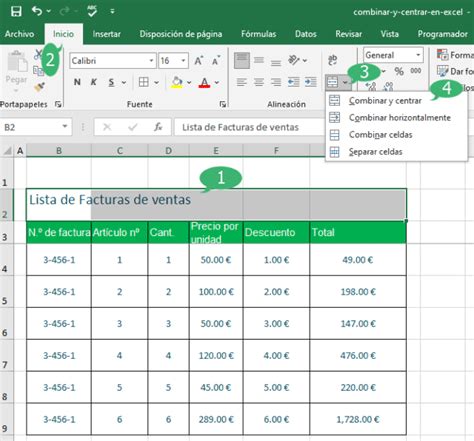Center text horizontally icon

click(259, 82)
